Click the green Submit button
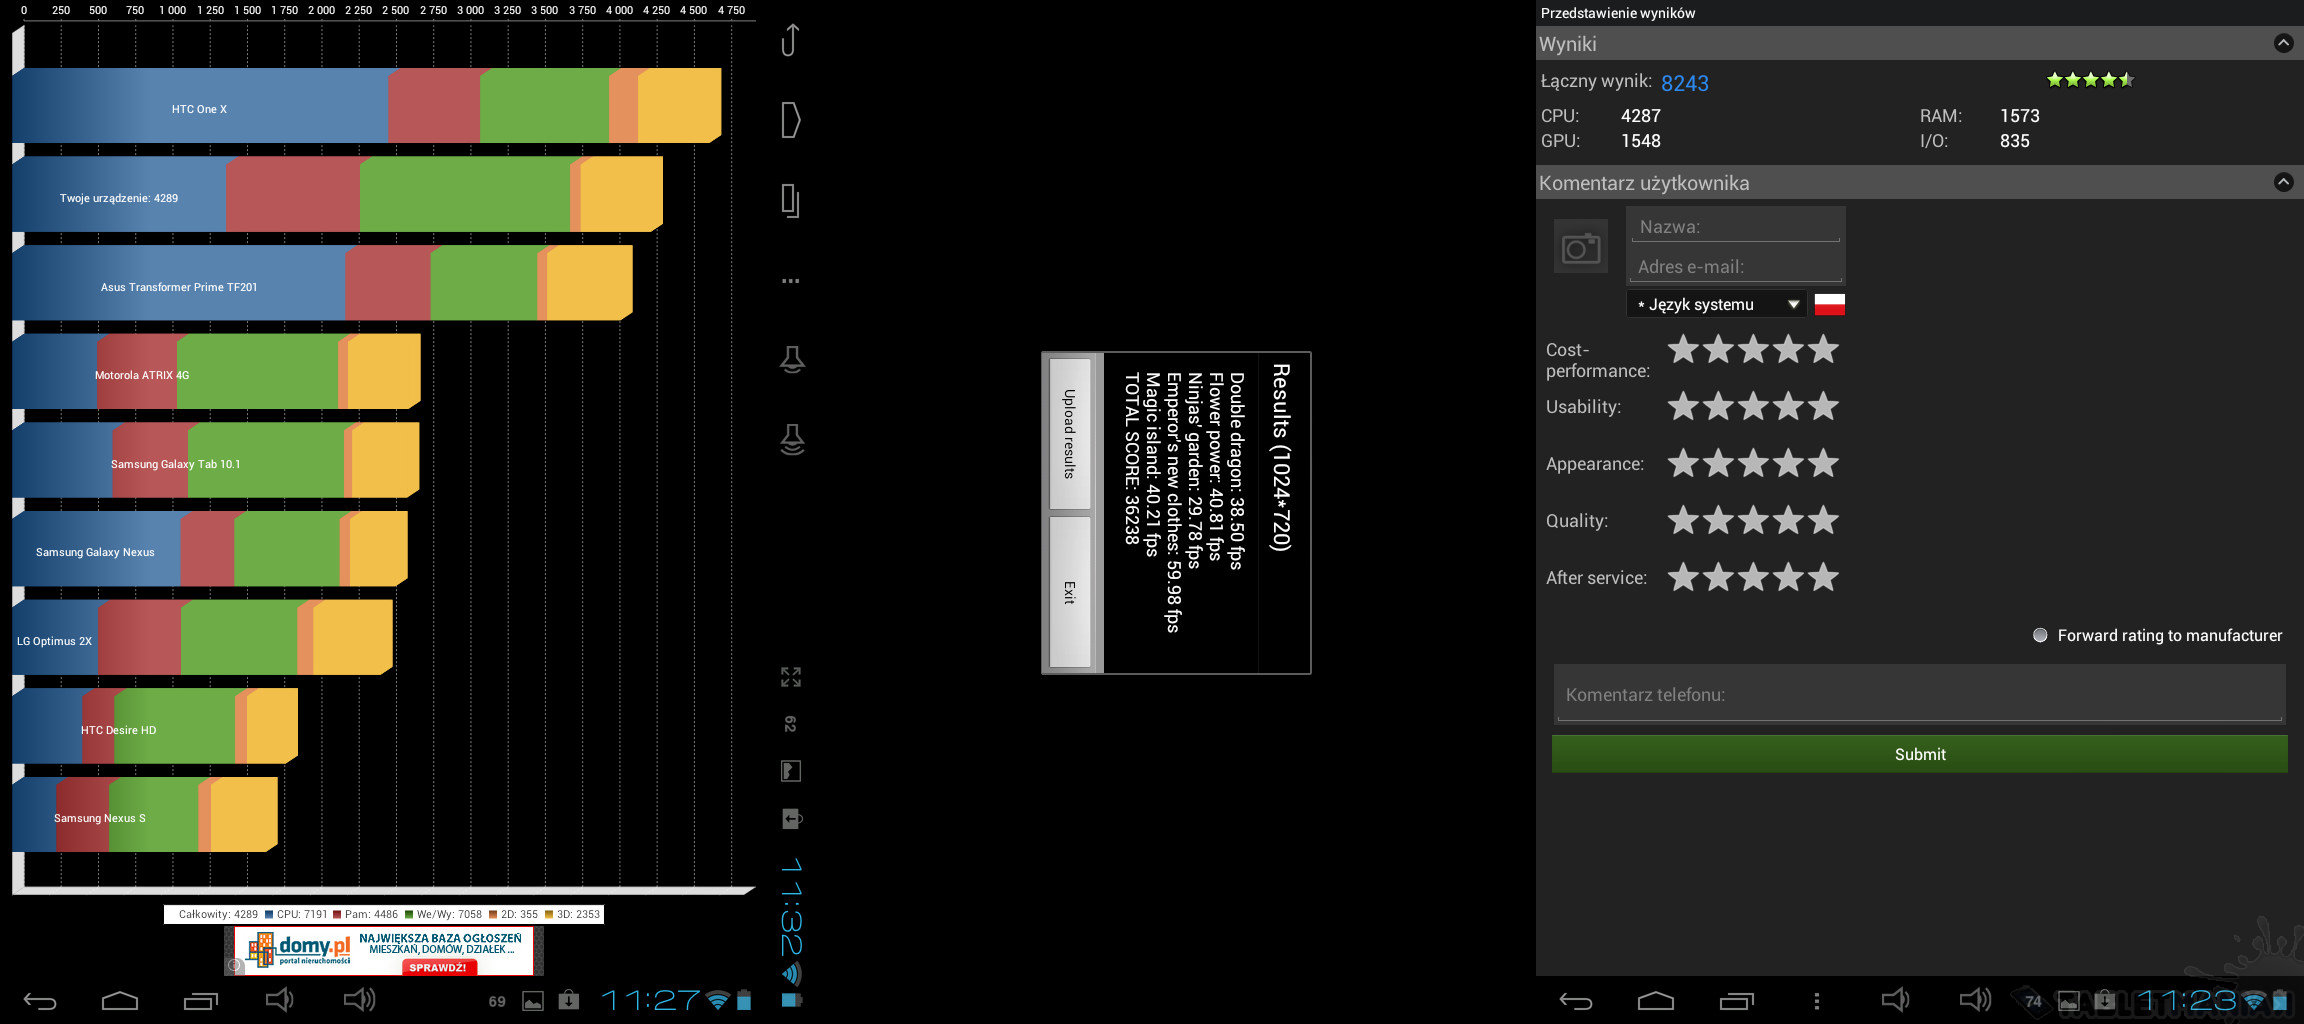 [x=1919, y=755]
